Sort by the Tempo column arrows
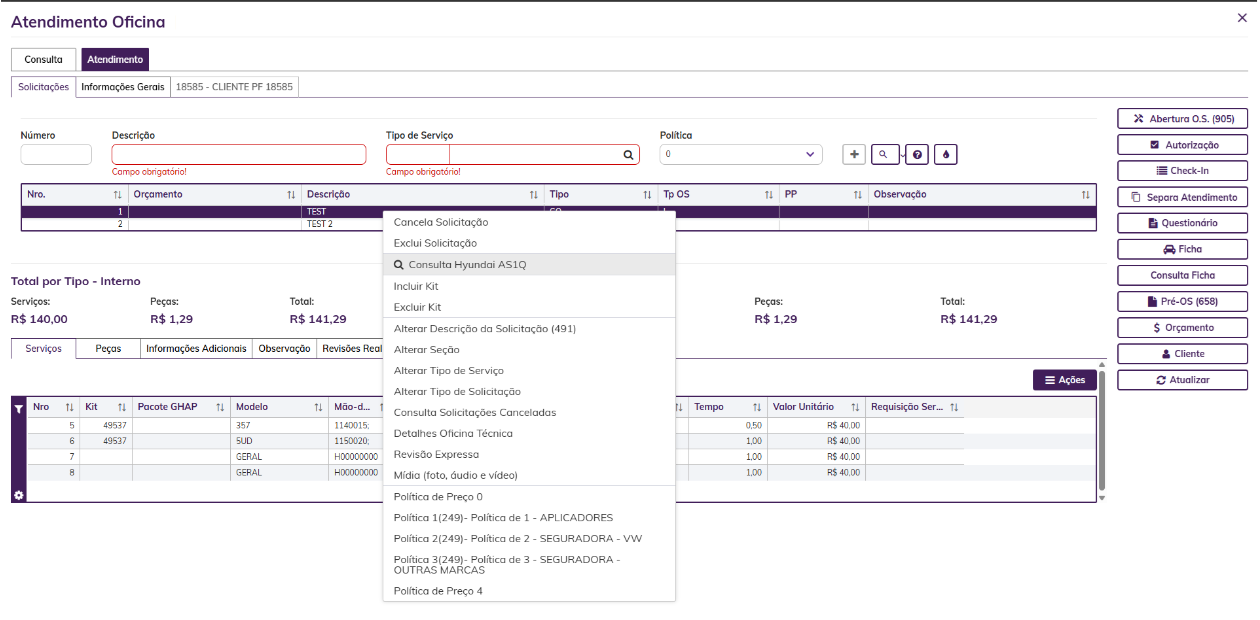Image resolution: width=1260 pixels, height=620 pixels. pyautogui.click(x=756, y=407)
